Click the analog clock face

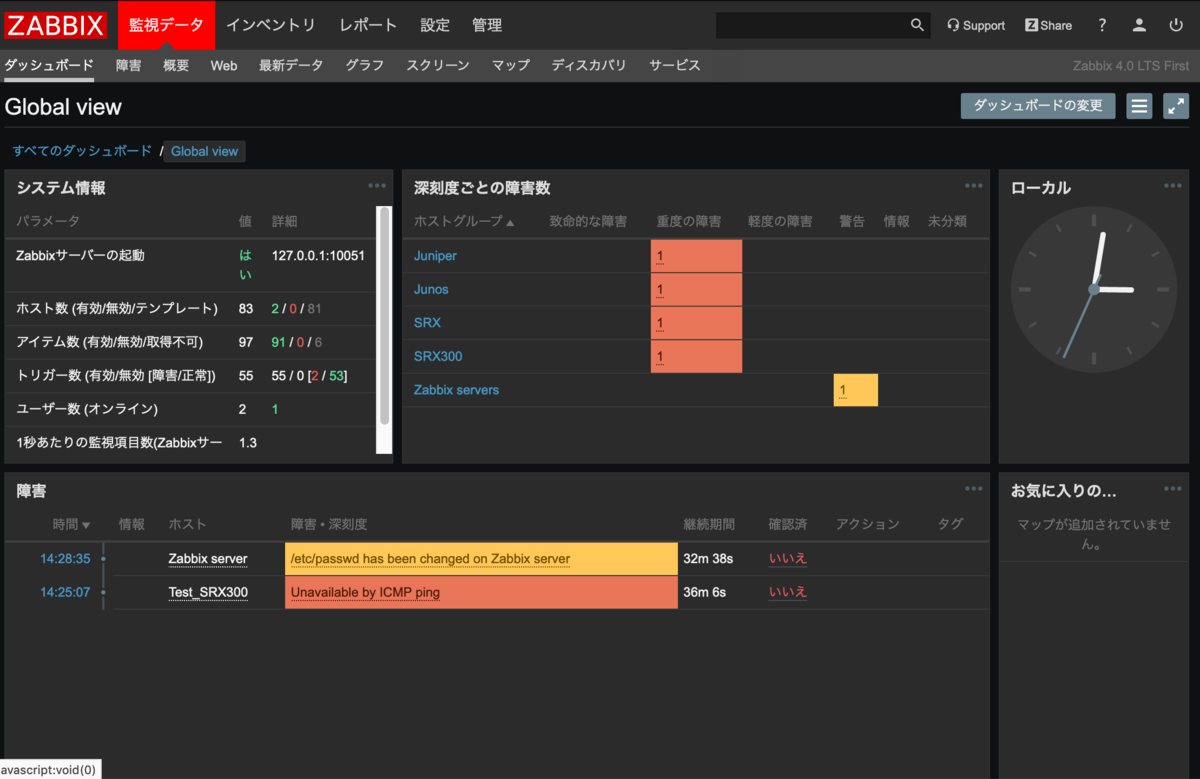[x=1094, y=290]
